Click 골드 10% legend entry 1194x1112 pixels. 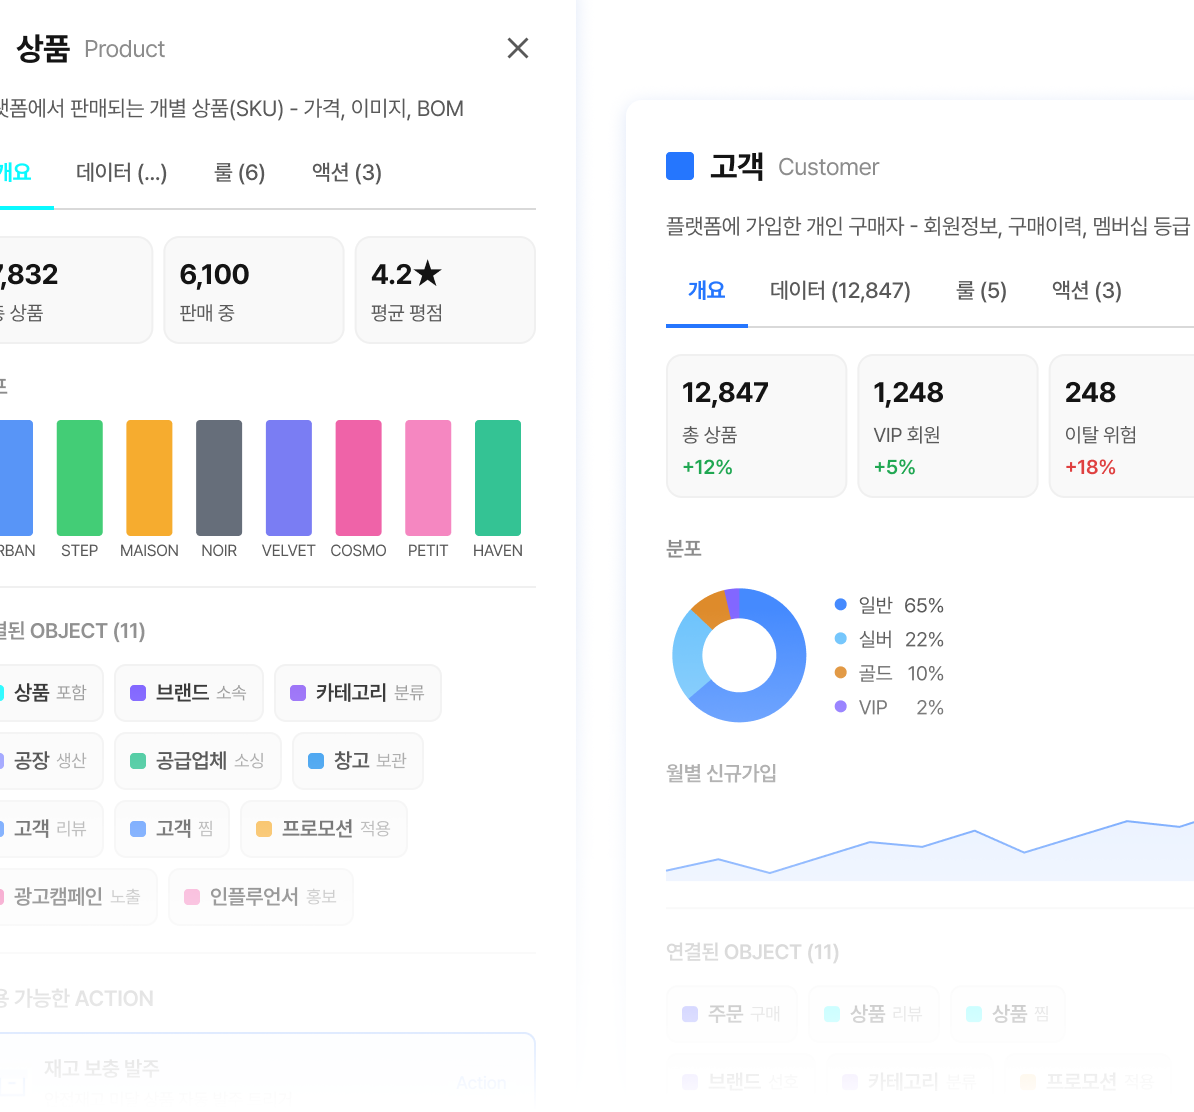[889, 674]
